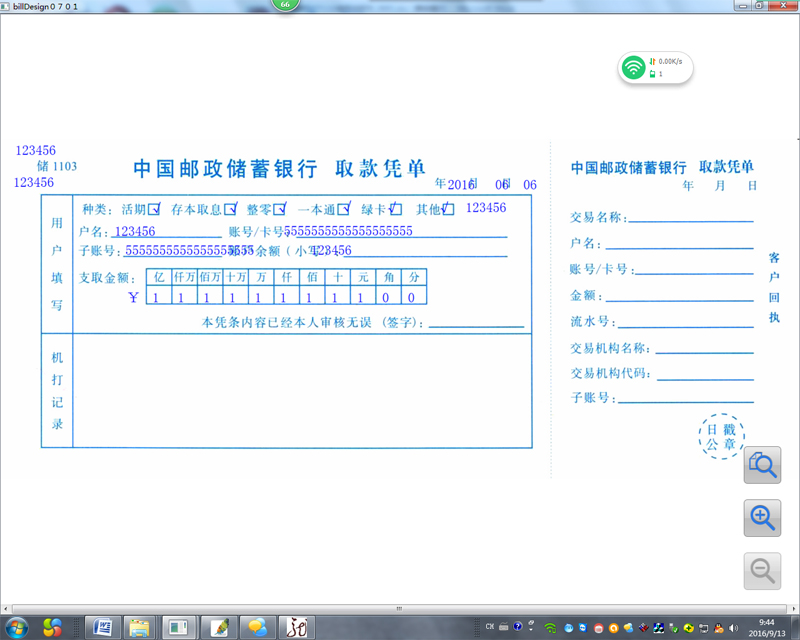Image resolution: width=800 pixels, height=640 pixels.
Task: Click the taskbar clock showing 9:44
Action: (766, 627)
